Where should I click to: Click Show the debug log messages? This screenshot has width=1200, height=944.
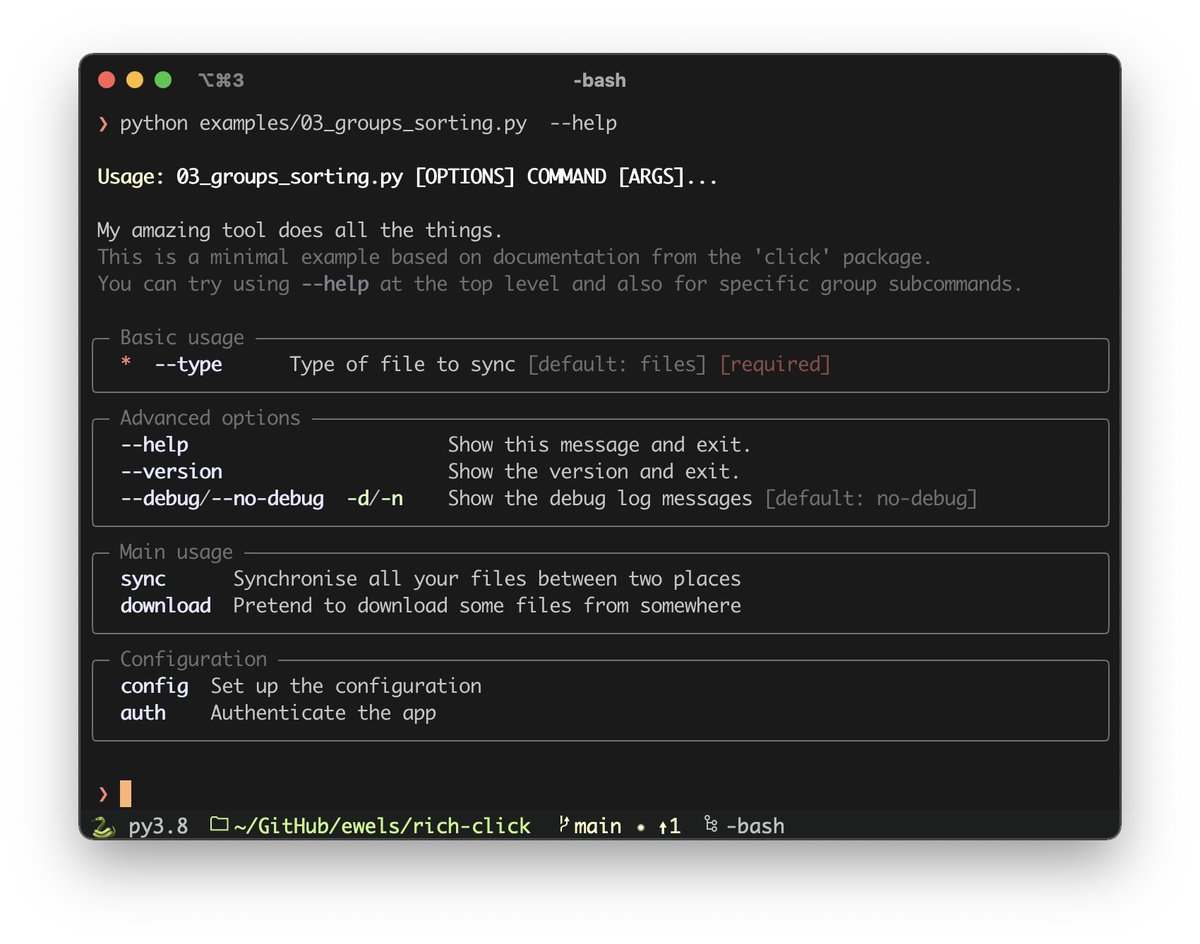[600, 498]
